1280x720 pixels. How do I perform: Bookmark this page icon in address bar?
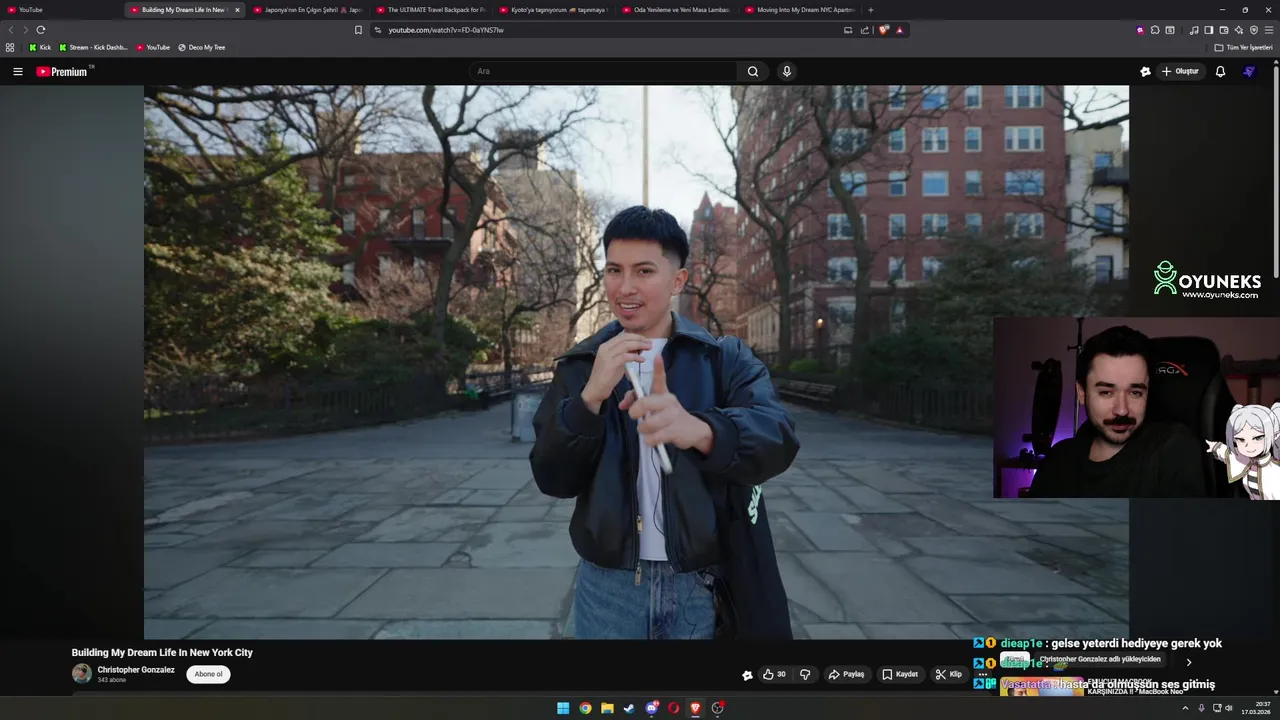coord(358,30)
